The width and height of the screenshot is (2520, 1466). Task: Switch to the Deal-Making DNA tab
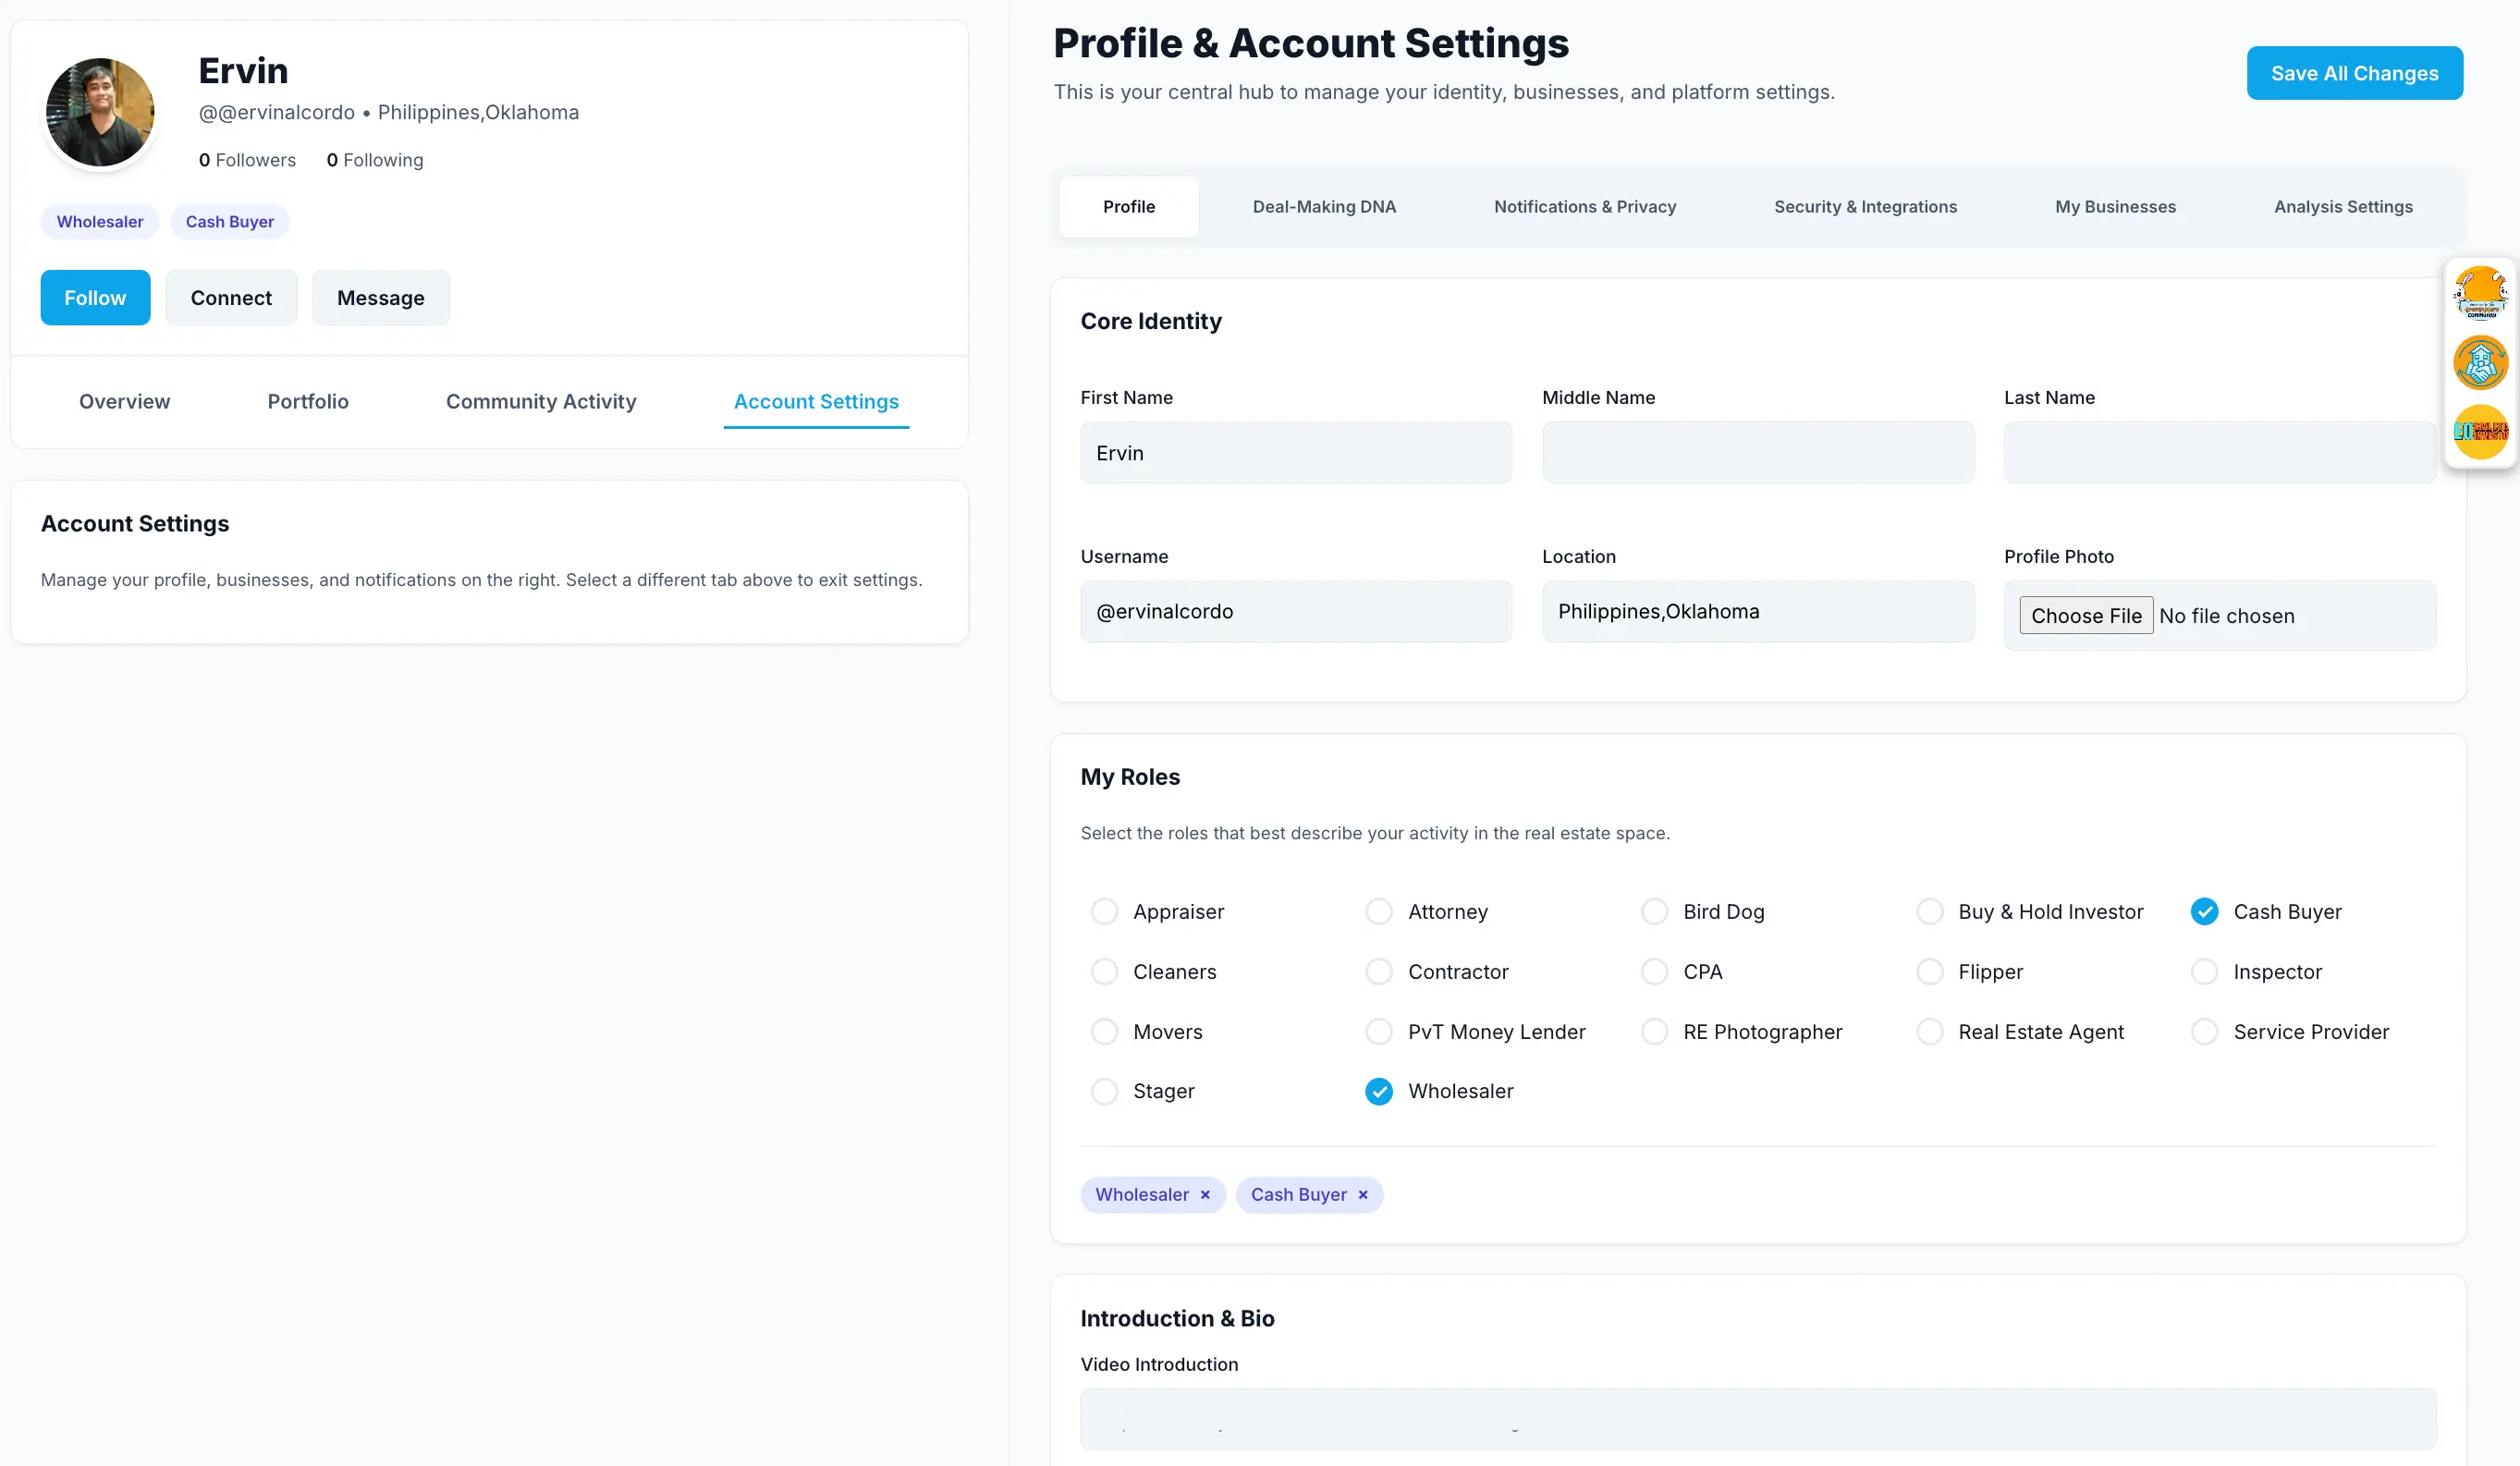1324,207
